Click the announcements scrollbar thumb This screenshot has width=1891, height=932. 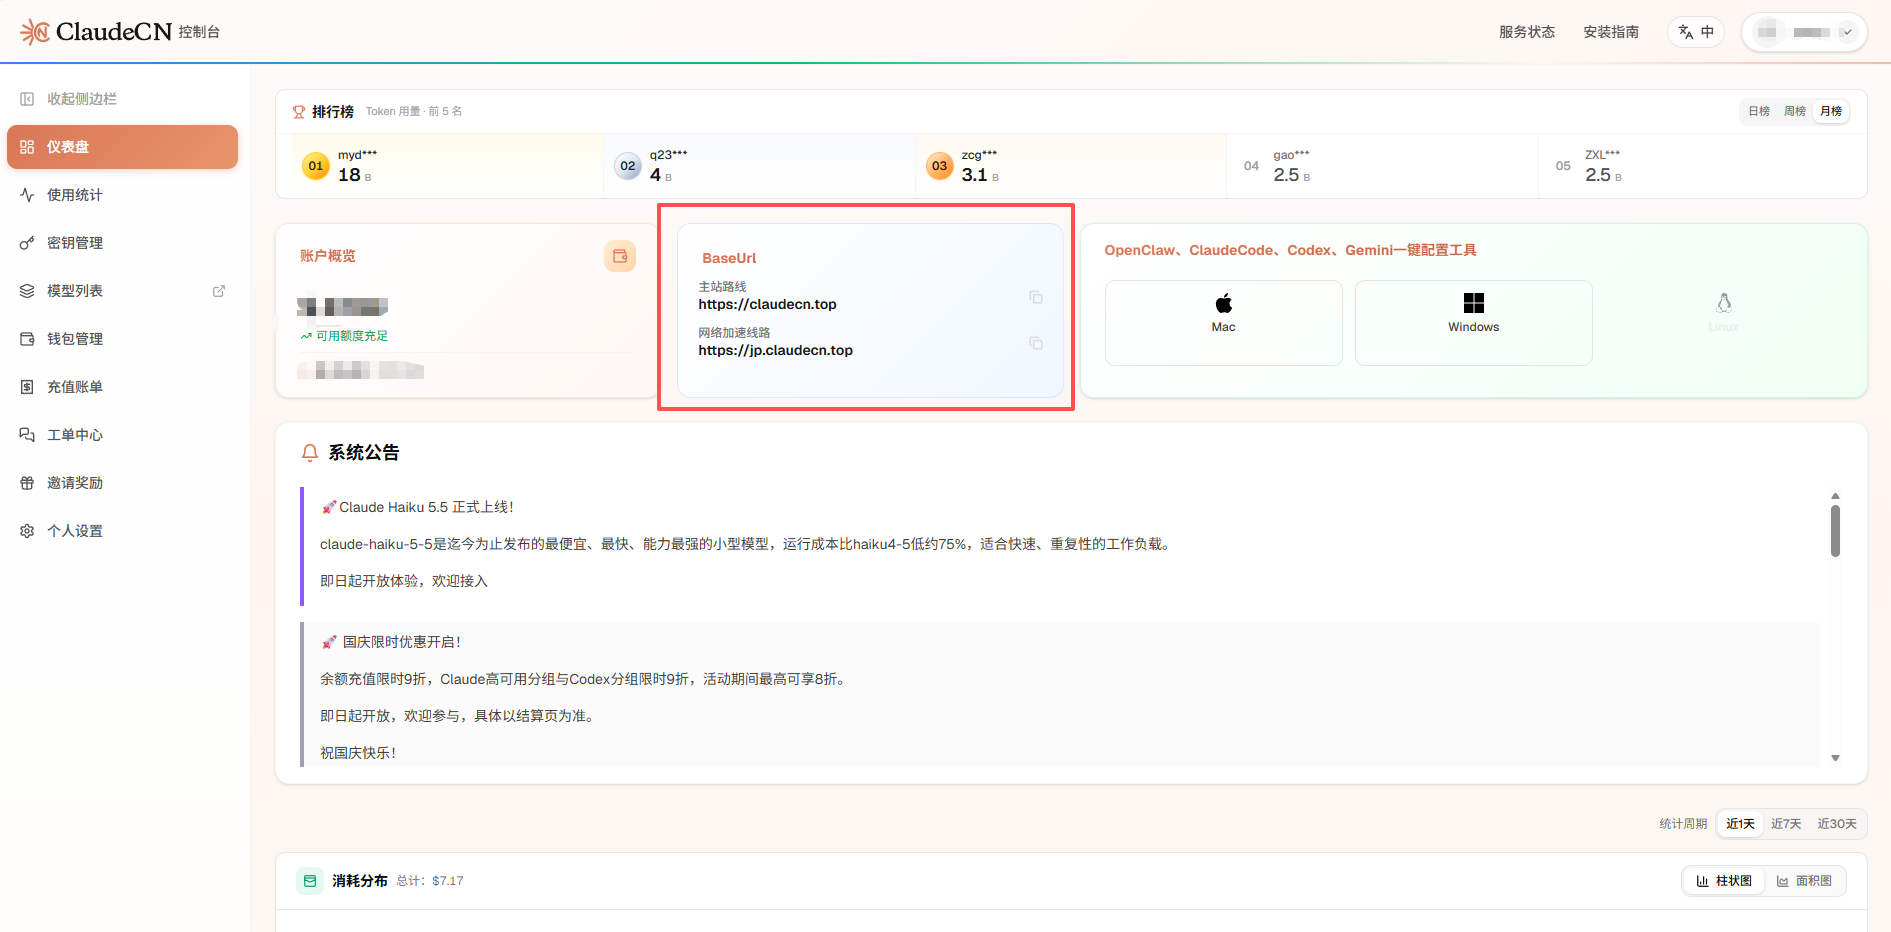coord(1835,530)
